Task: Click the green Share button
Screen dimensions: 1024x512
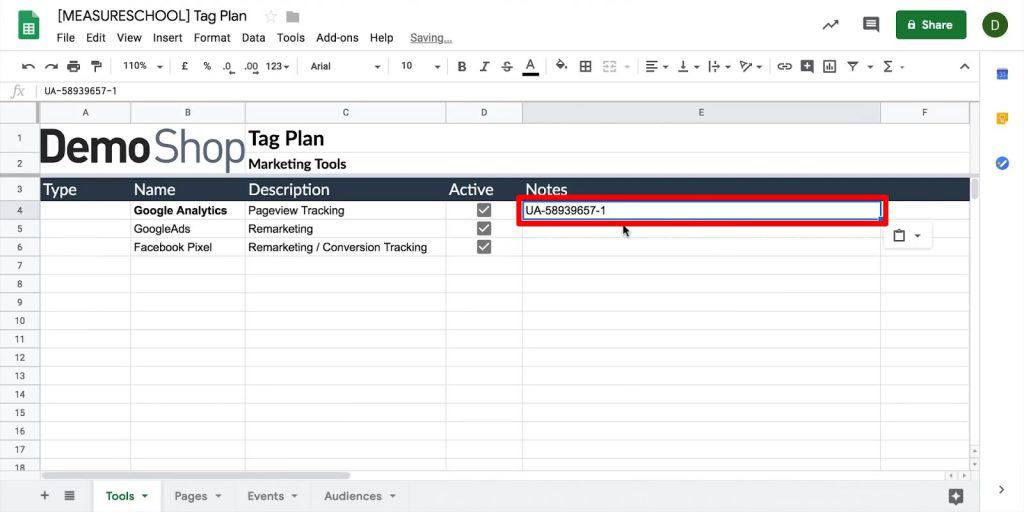Action: 931,25
